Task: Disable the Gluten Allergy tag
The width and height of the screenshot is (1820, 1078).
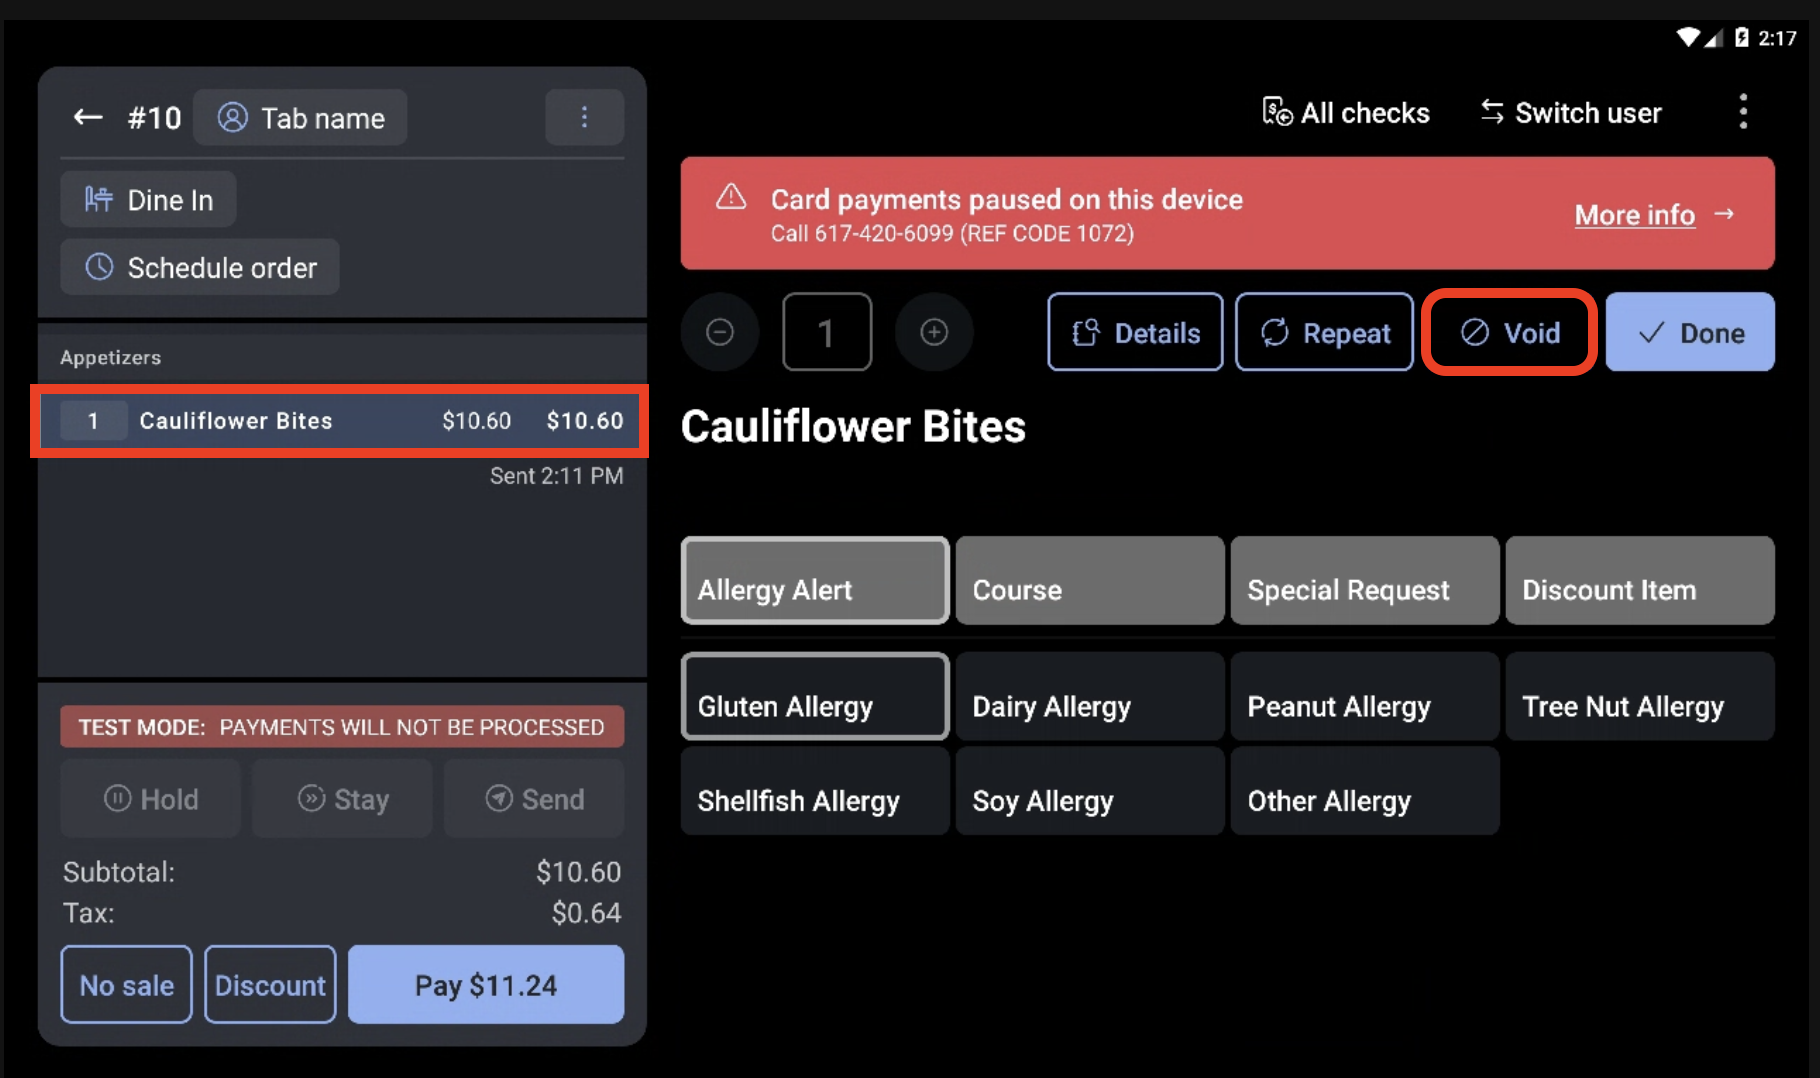Action: pos(814,696)
